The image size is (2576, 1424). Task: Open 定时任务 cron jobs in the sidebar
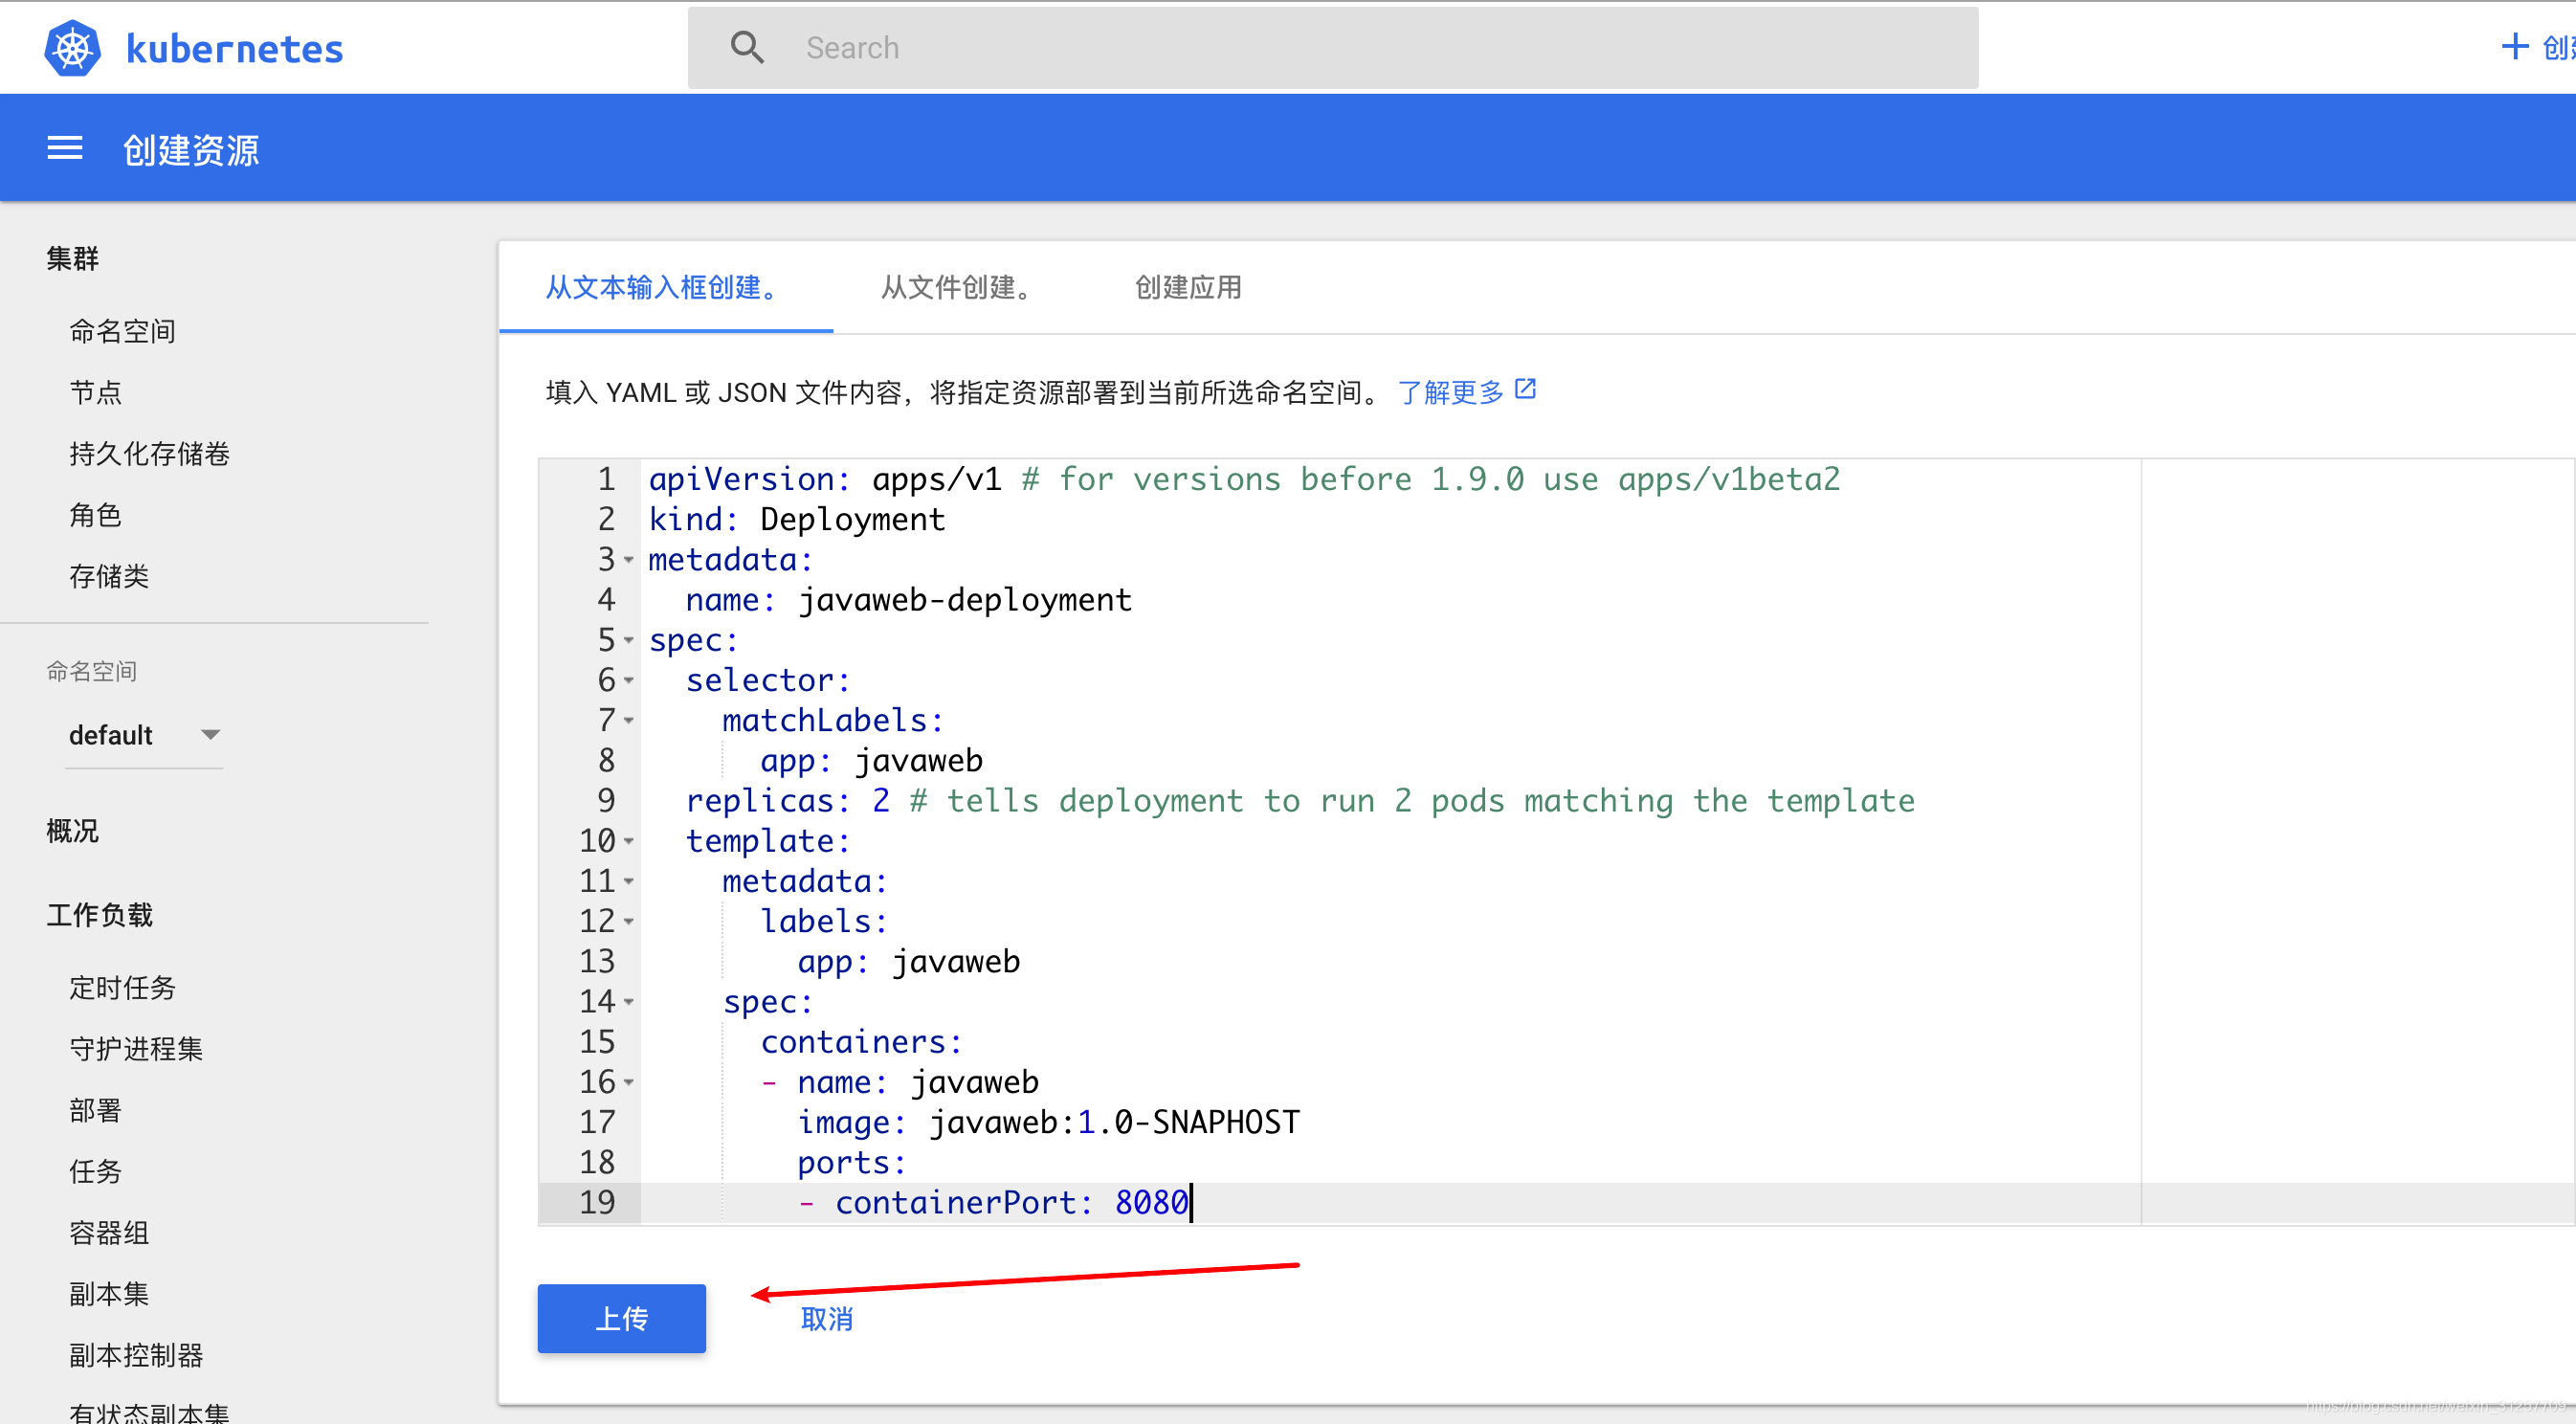click(123, 988)
